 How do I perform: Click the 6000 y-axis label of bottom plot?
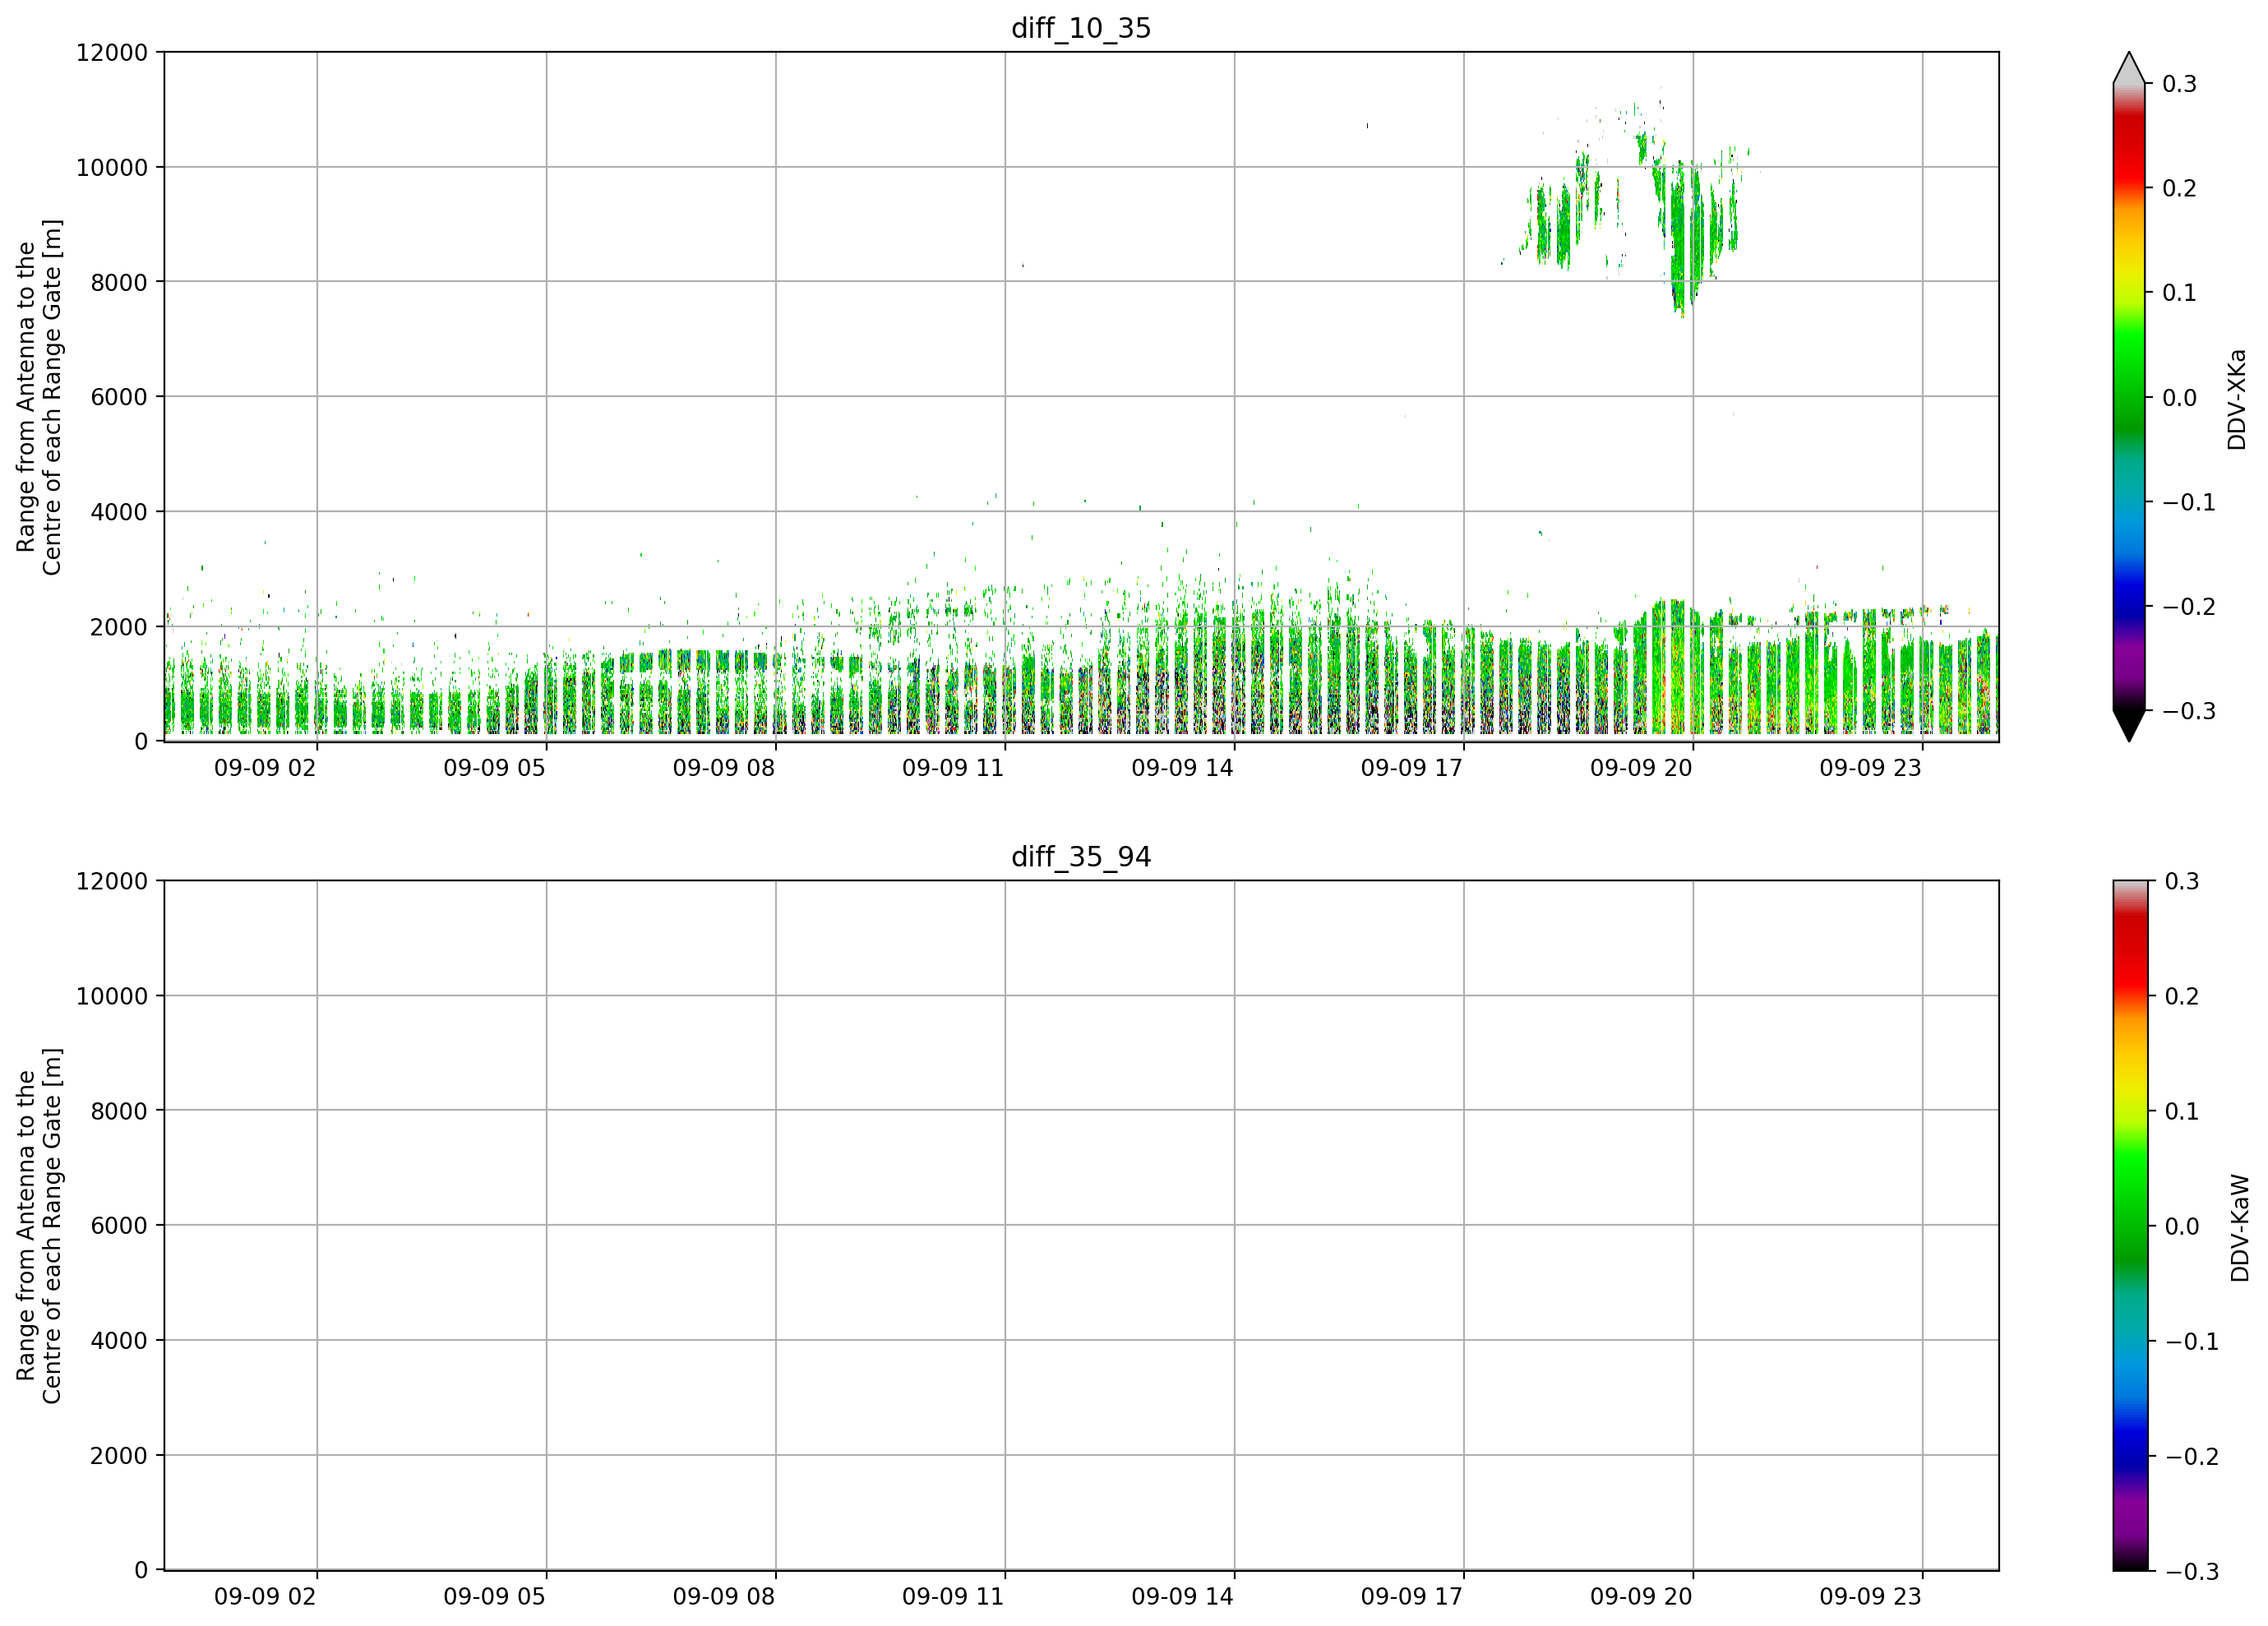coord(119,1226)
